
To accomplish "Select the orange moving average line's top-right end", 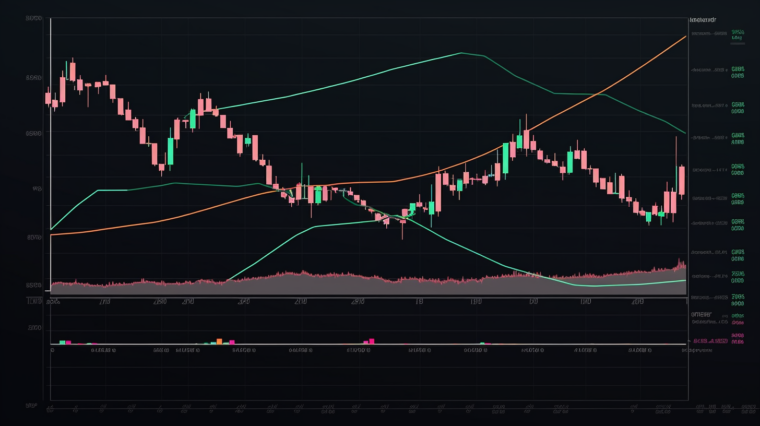I will tap(684, 37).
